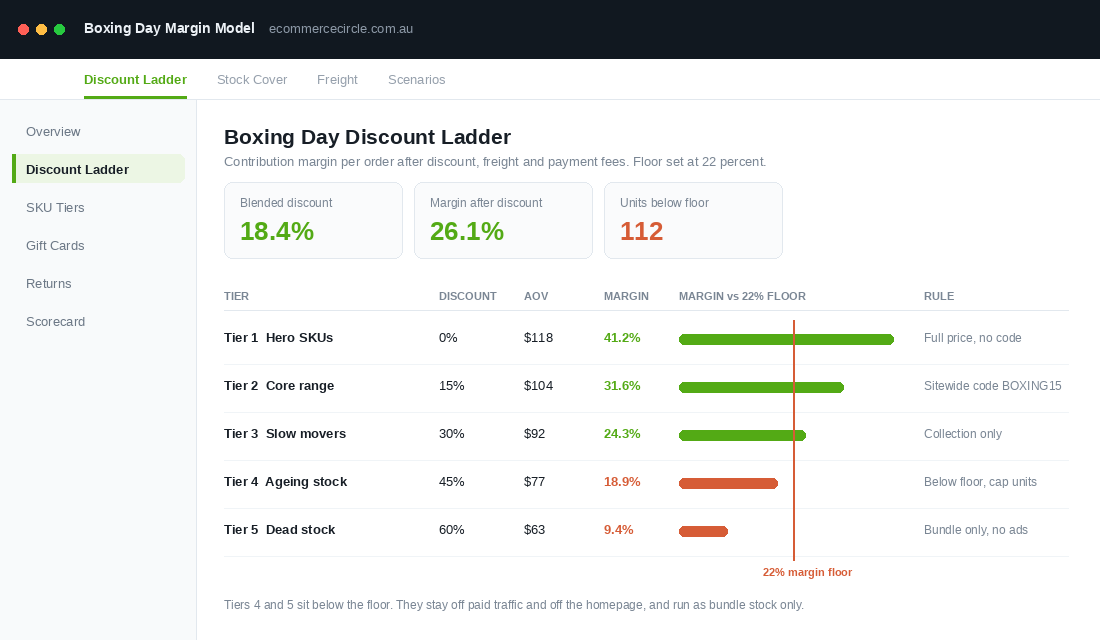Click the Collection only rule

tap(962, 434)
